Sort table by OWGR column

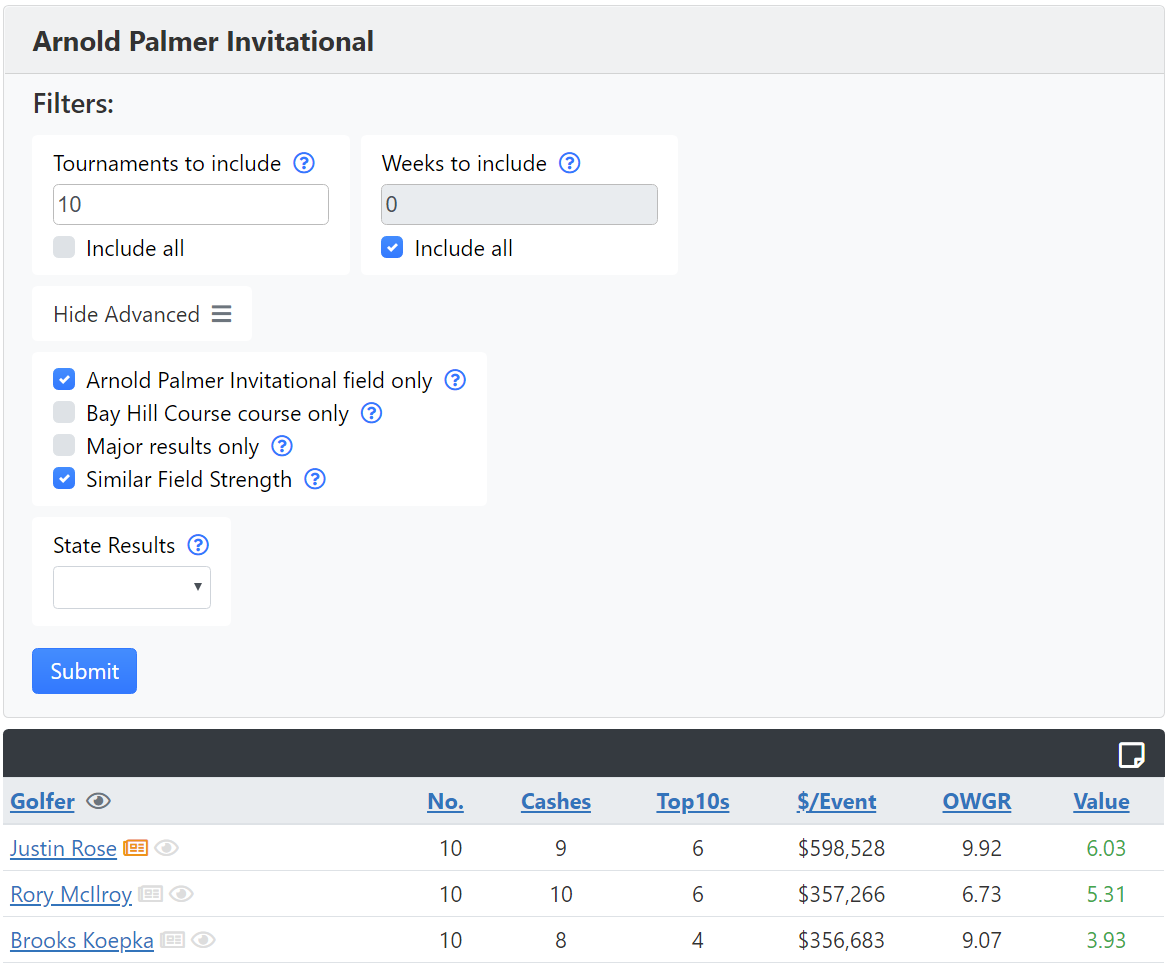click(x=977, y=801)
